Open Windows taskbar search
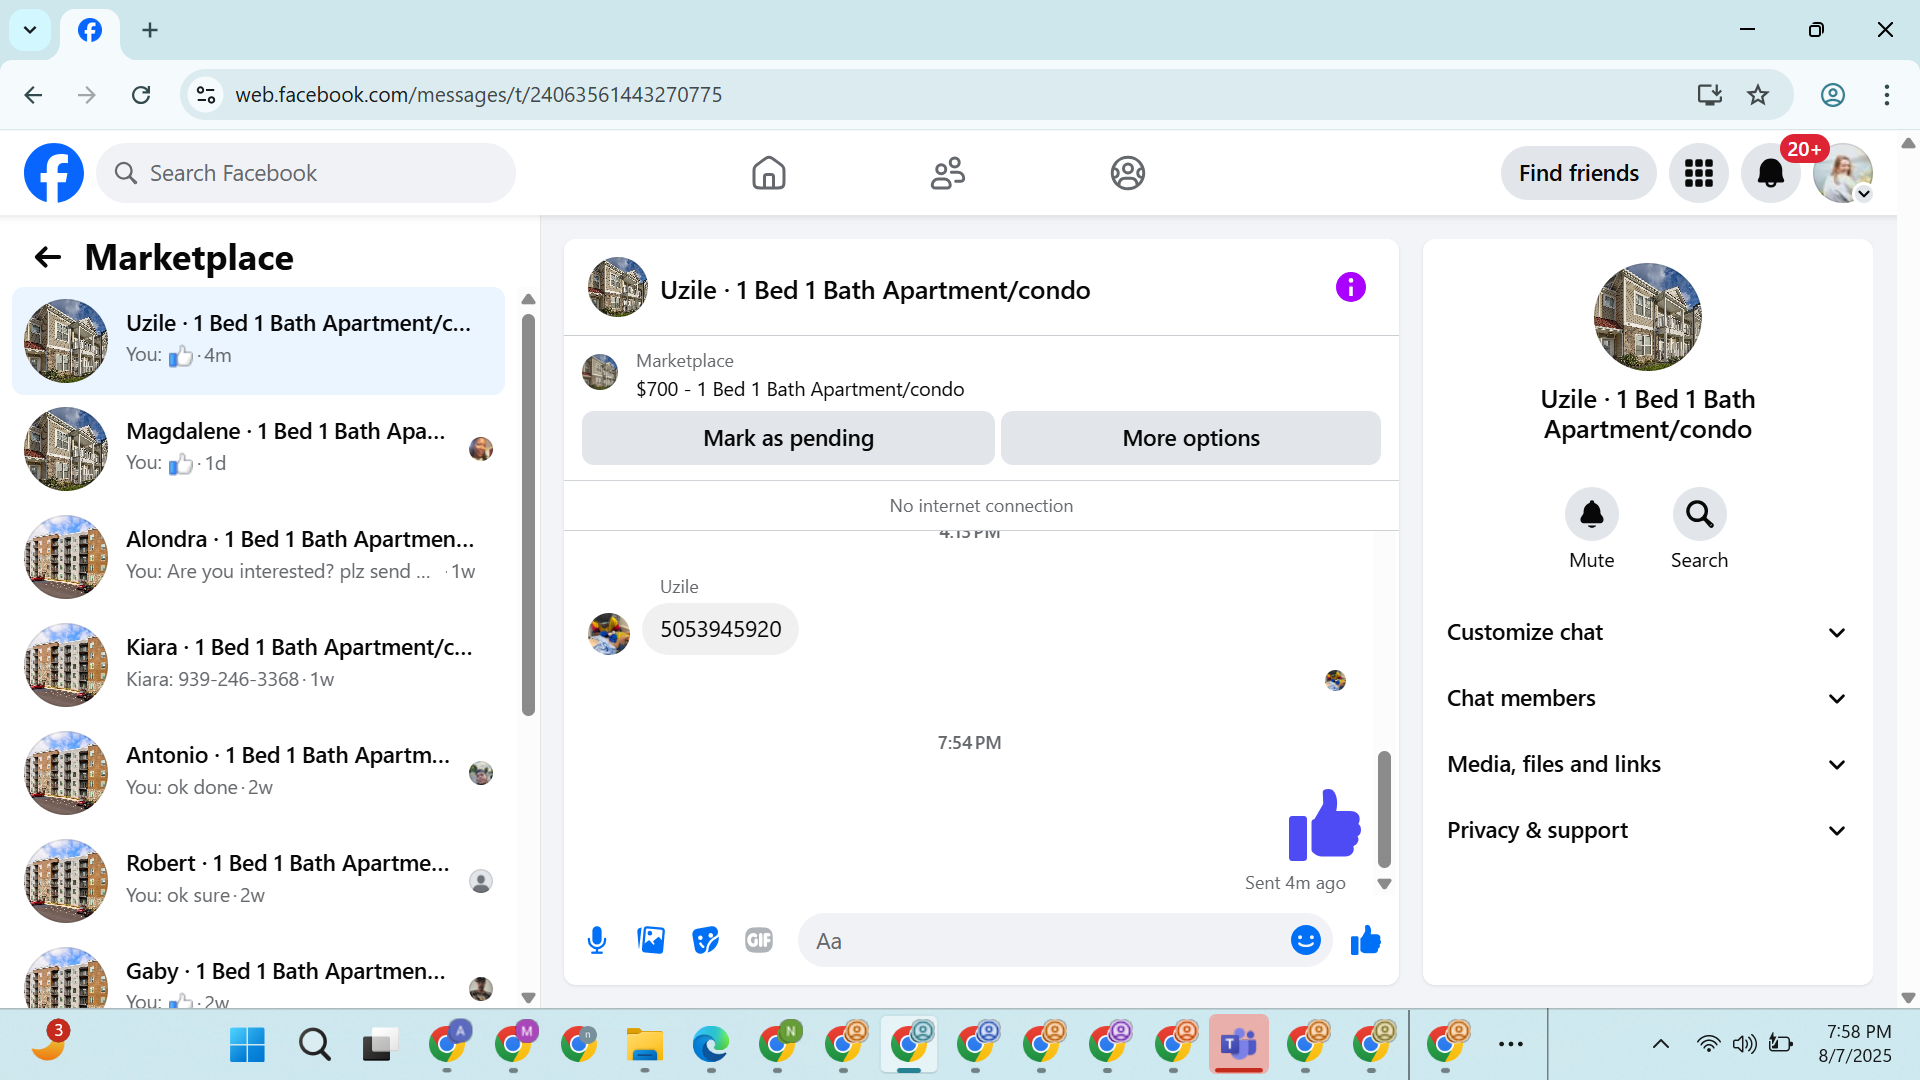 pyautogui.click(x=314, y=1044)
